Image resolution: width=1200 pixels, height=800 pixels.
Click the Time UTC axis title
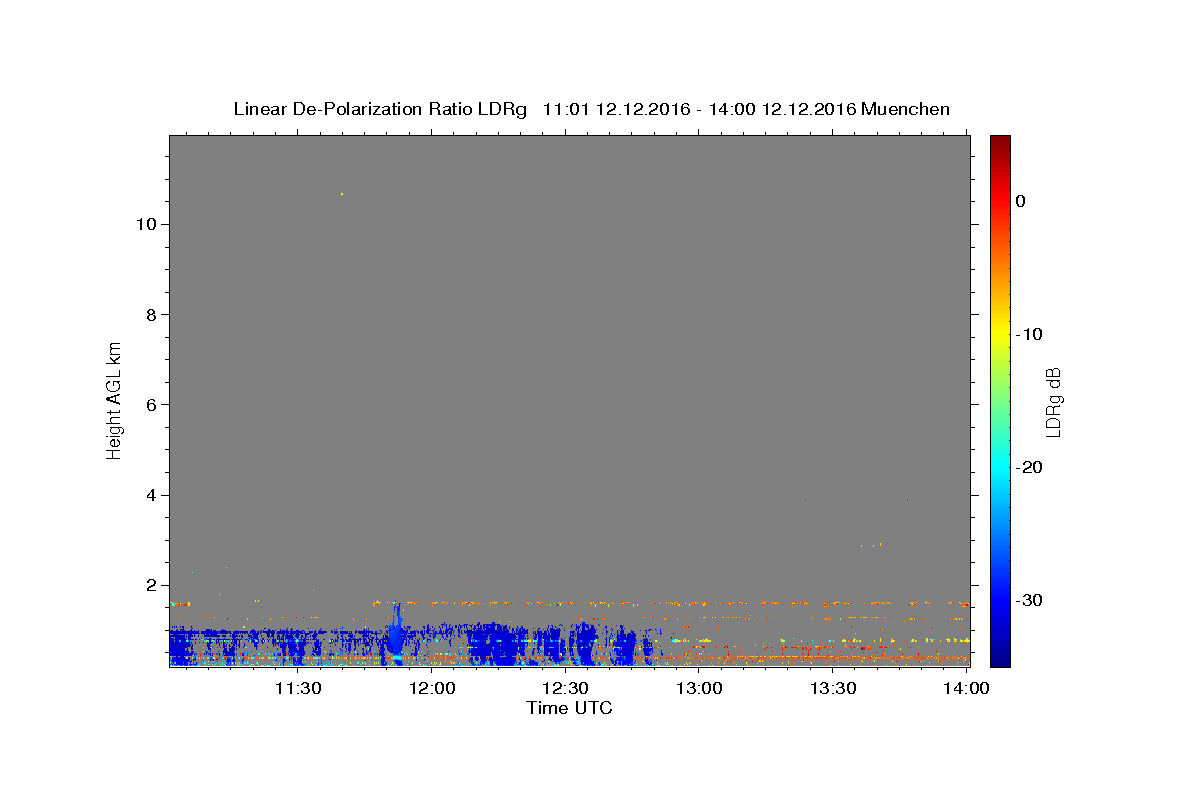[x=569, y=708]
